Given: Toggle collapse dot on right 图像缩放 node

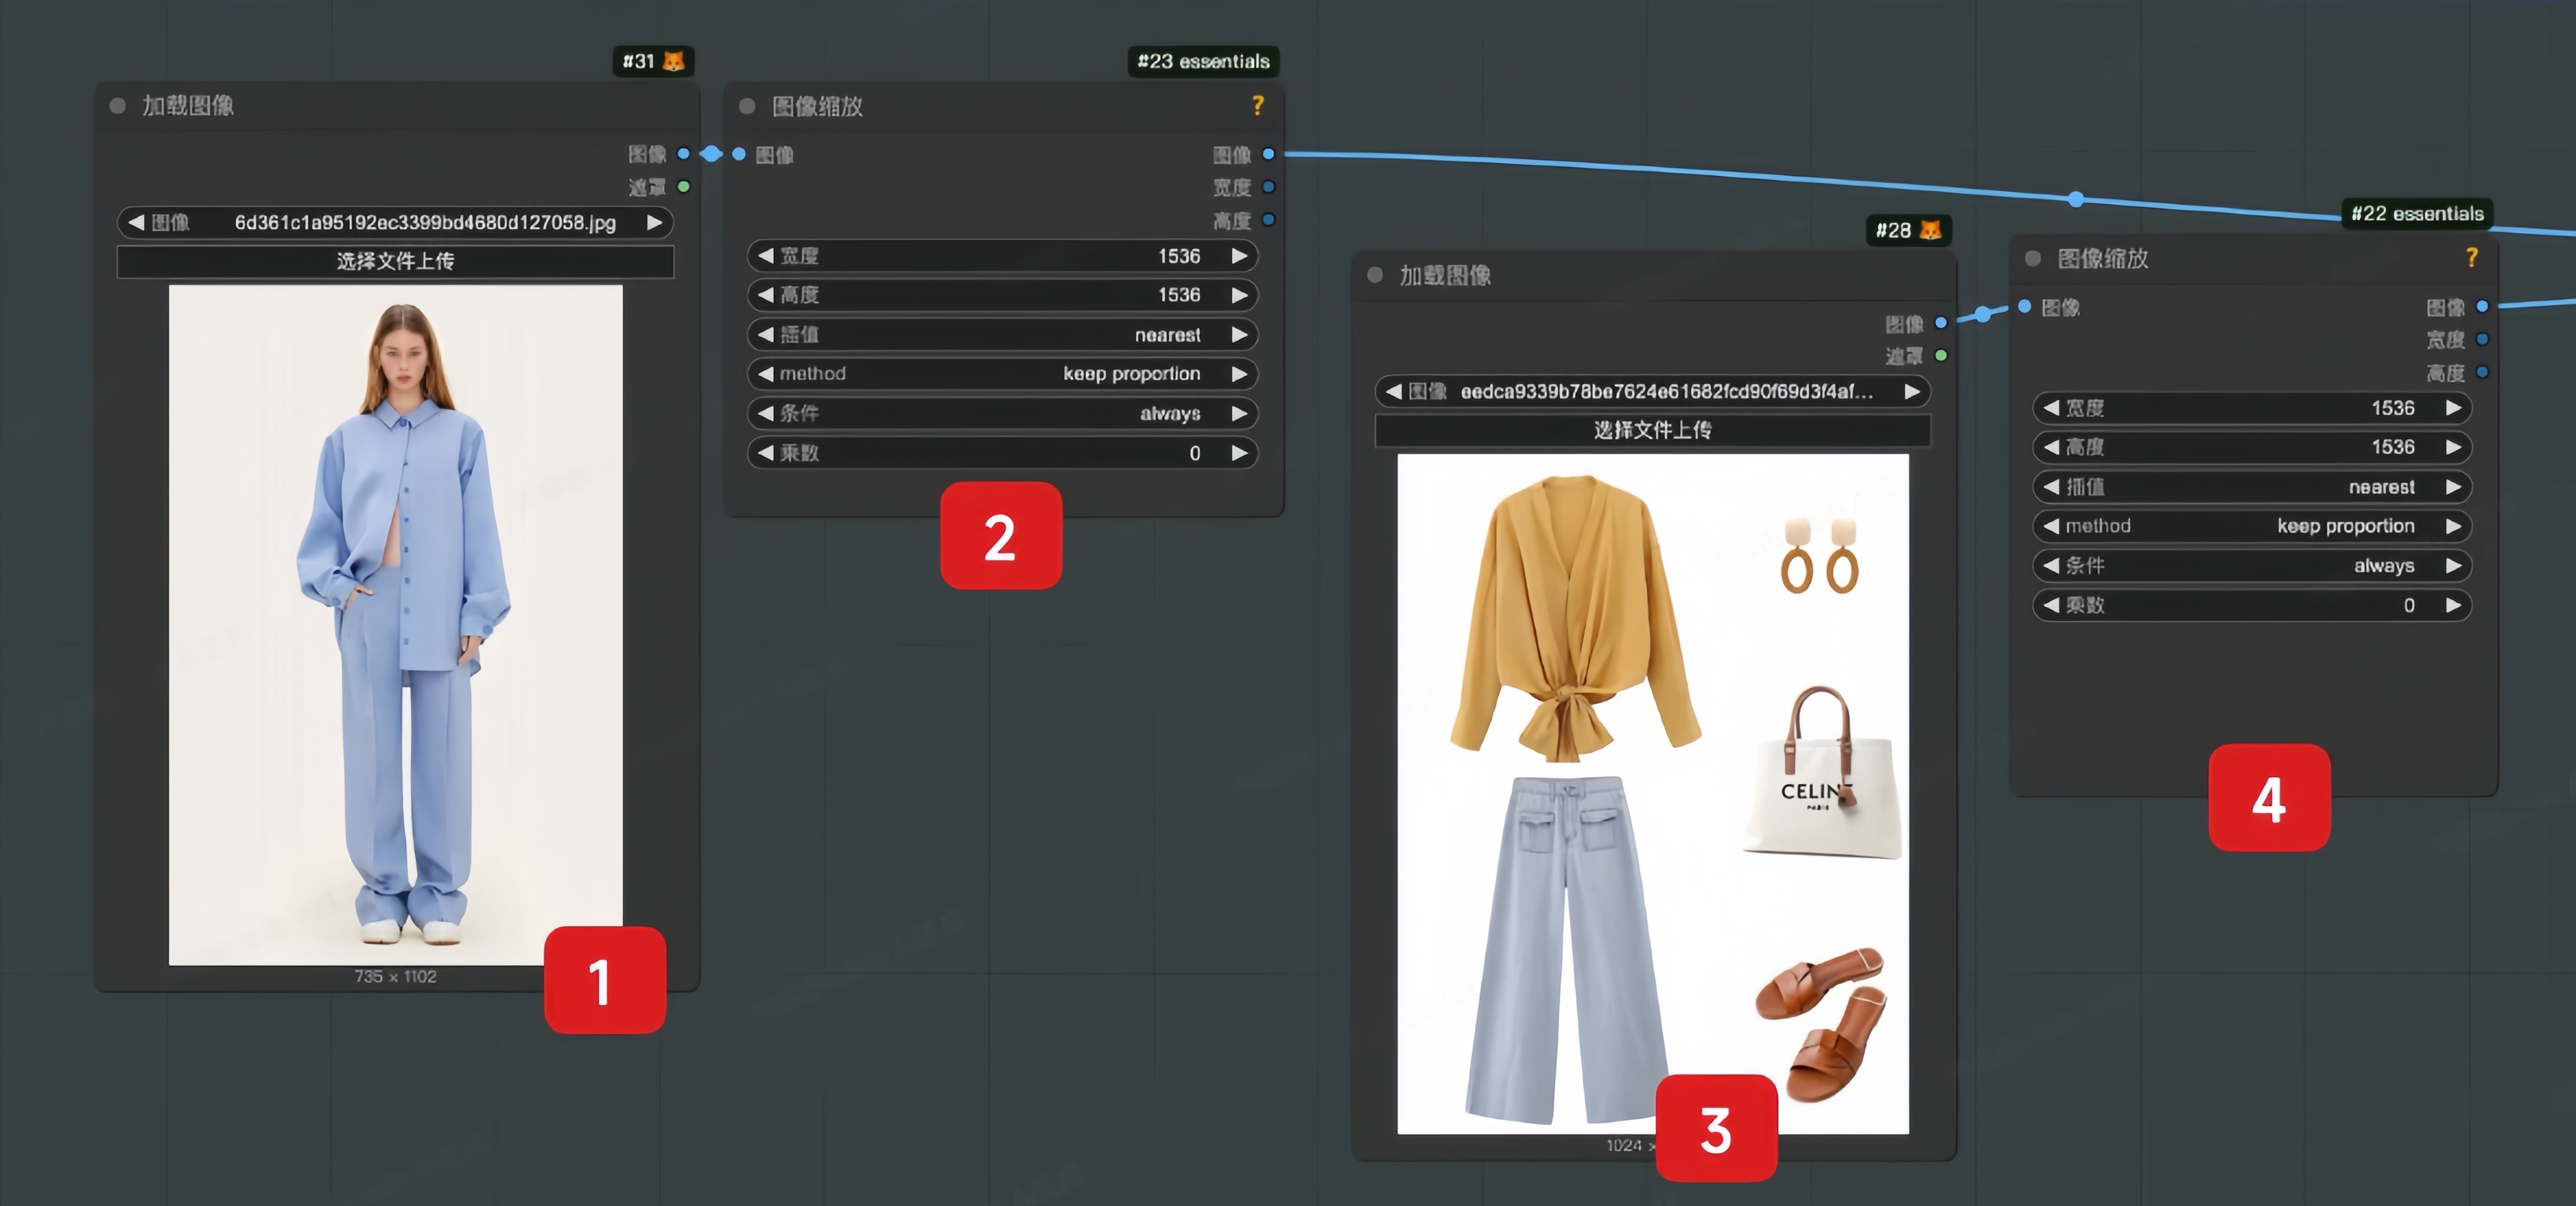Looking at the screenshot, I should coord(2032,258).
